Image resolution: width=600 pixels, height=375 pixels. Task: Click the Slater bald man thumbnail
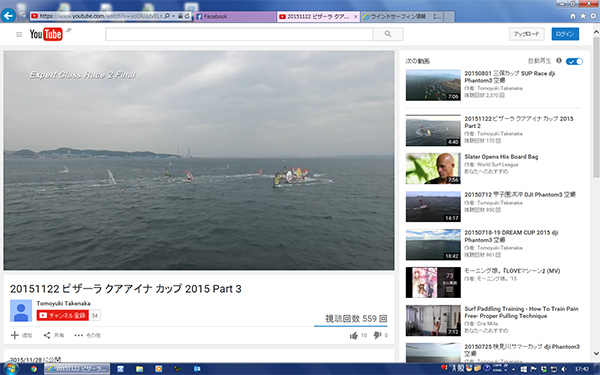(x=433, y=168)
